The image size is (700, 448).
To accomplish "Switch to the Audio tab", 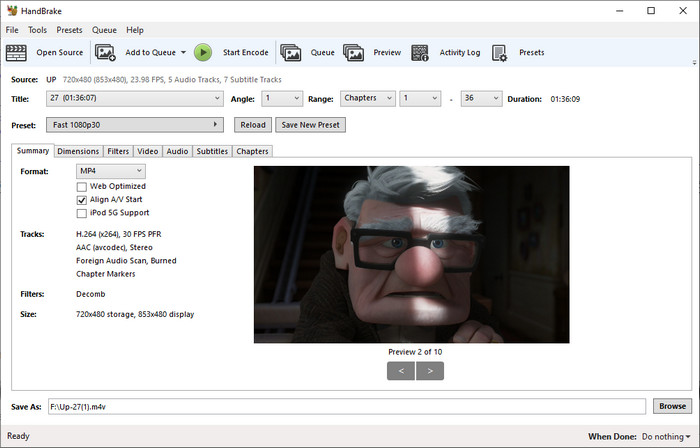I will pos(177,151).
